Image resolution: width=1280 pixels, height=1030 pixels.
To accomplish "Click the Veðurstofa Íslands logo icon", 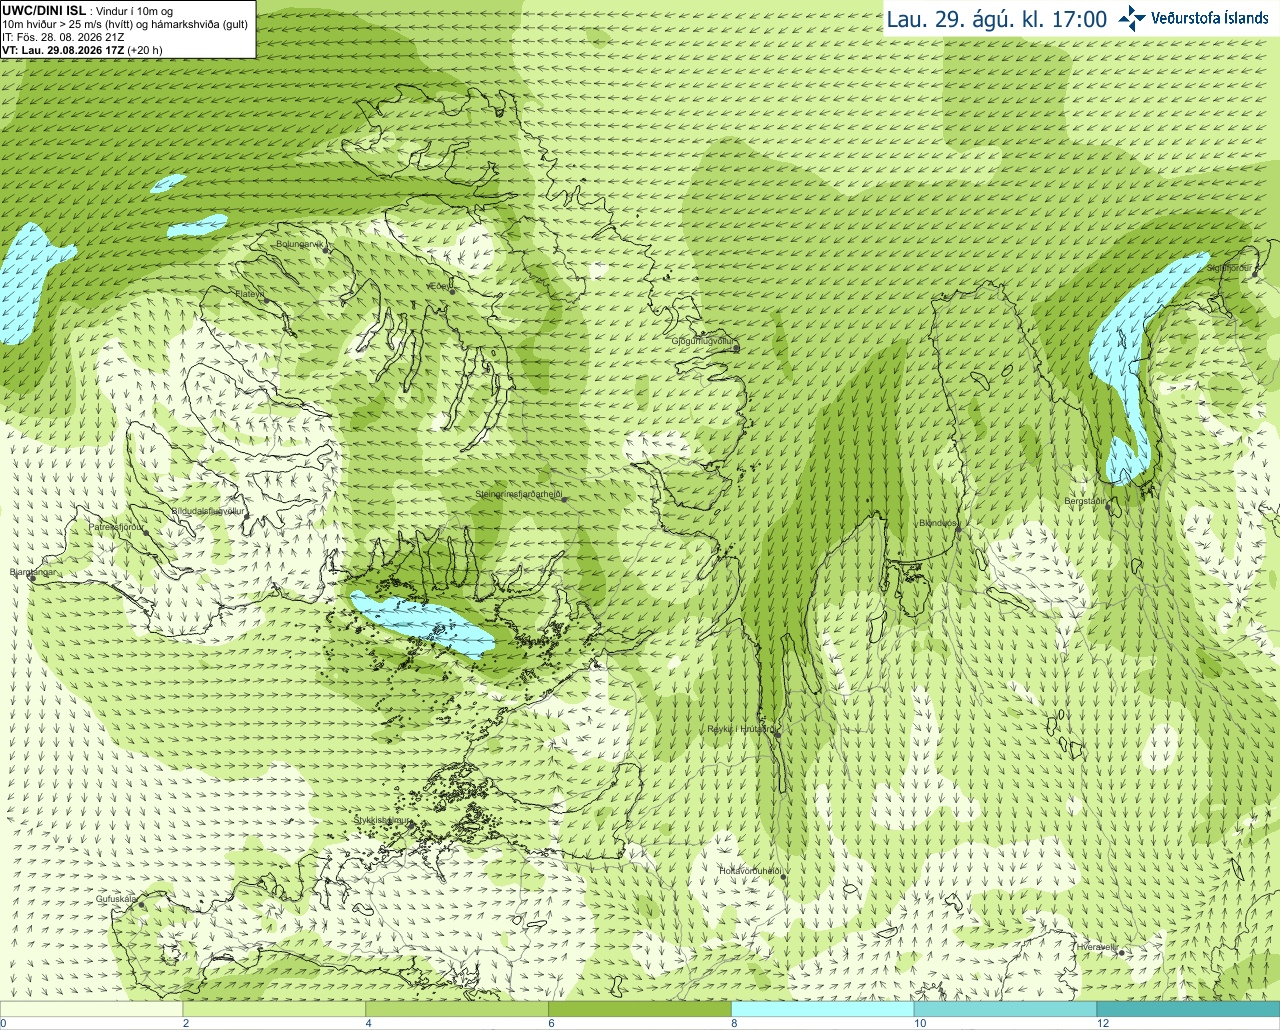I will (1131, 18).
